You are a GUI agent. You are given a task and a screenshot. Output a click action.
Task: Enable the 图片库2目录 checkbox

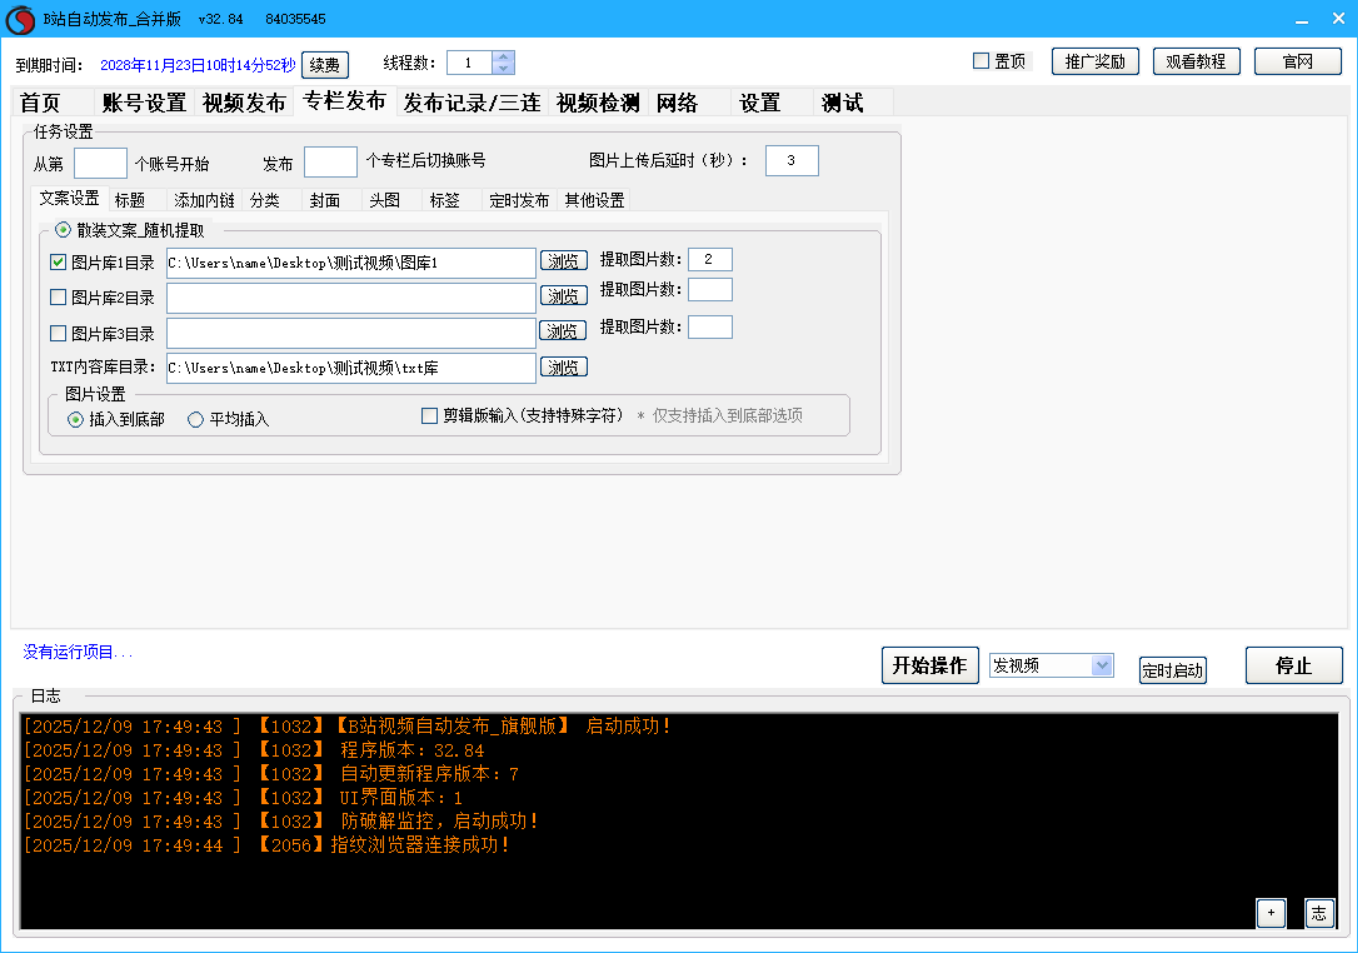[x=58, y=297]
